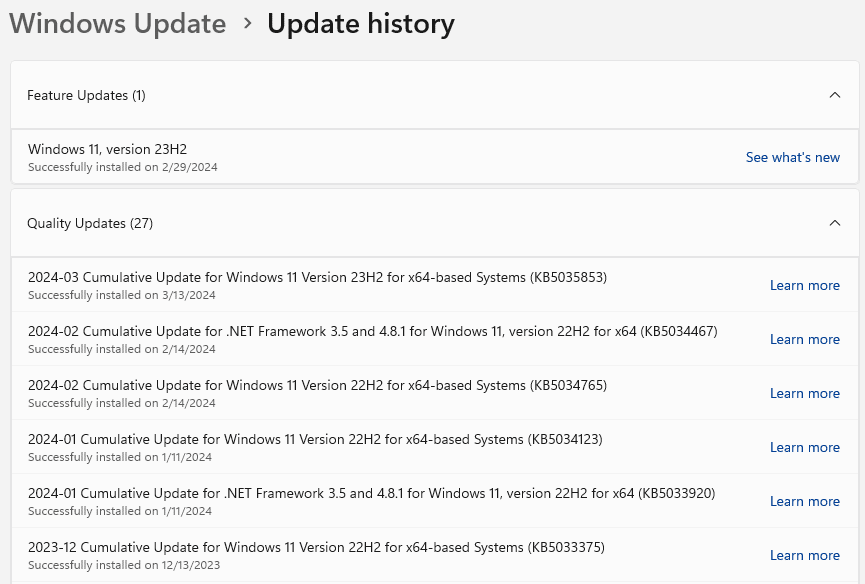This screenshot has width=865, height=584.
Task: Open Learn more for KB5034123
Action: tap(805, 447)
